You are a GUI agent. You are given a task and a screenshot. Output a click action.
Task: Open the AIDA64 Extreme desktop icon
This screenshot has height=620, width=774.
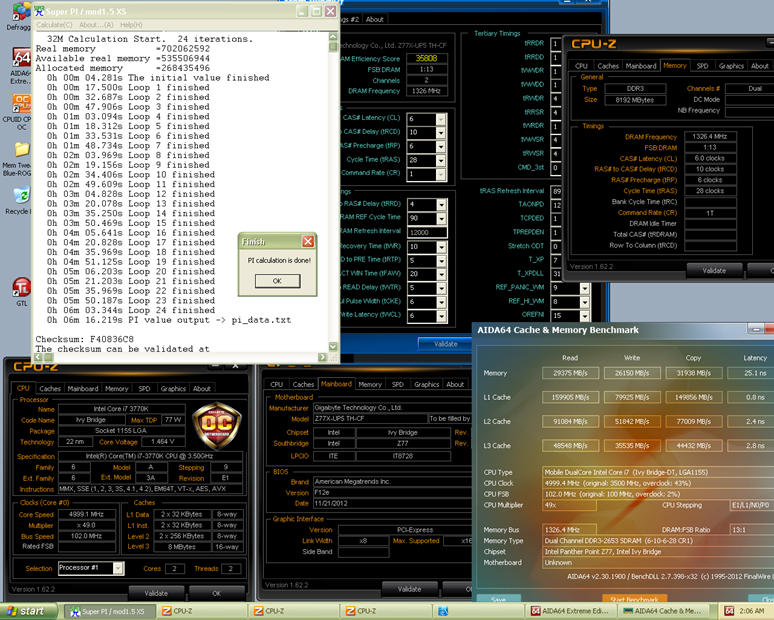(19, 56)
